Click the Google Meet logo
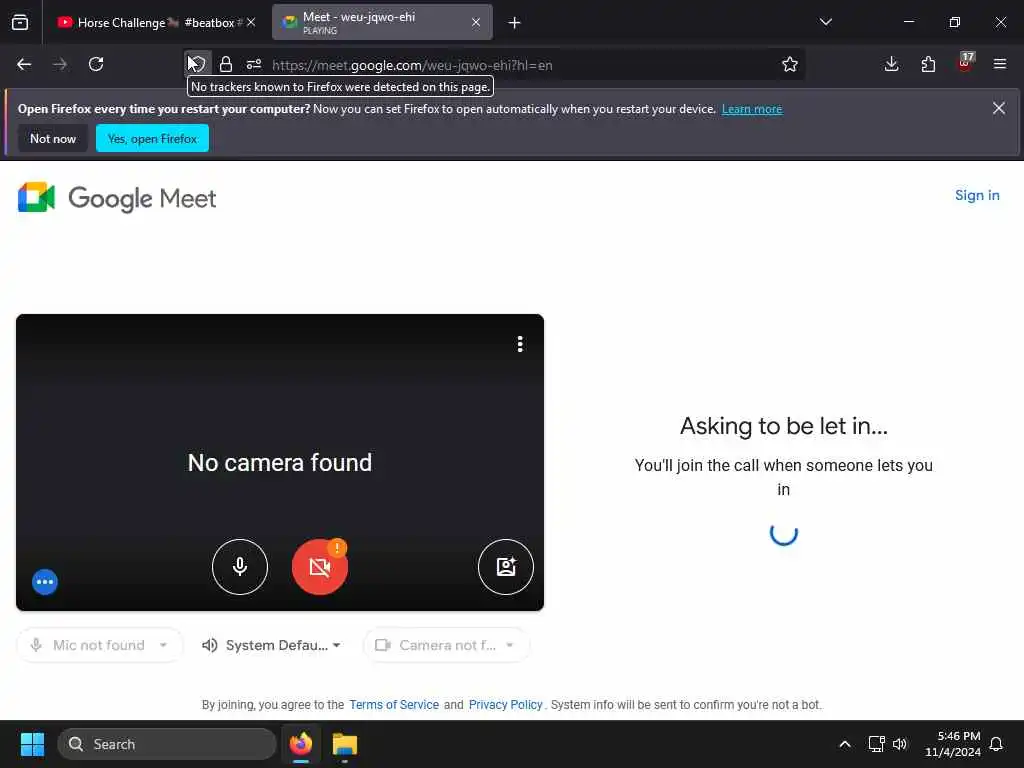The image size is (1024, 768). [117, 198]
